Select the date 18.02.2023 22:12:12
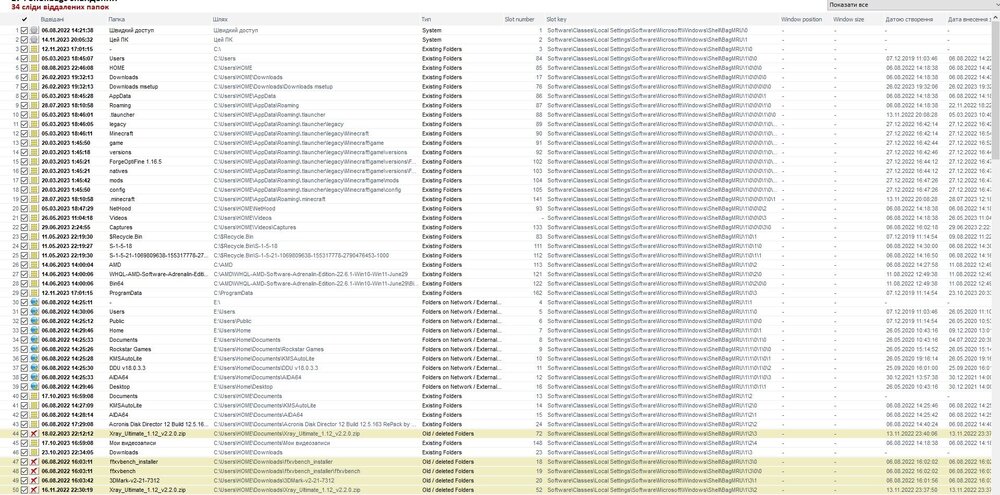This screenshot has width=1000, height=495. (68, 434)
